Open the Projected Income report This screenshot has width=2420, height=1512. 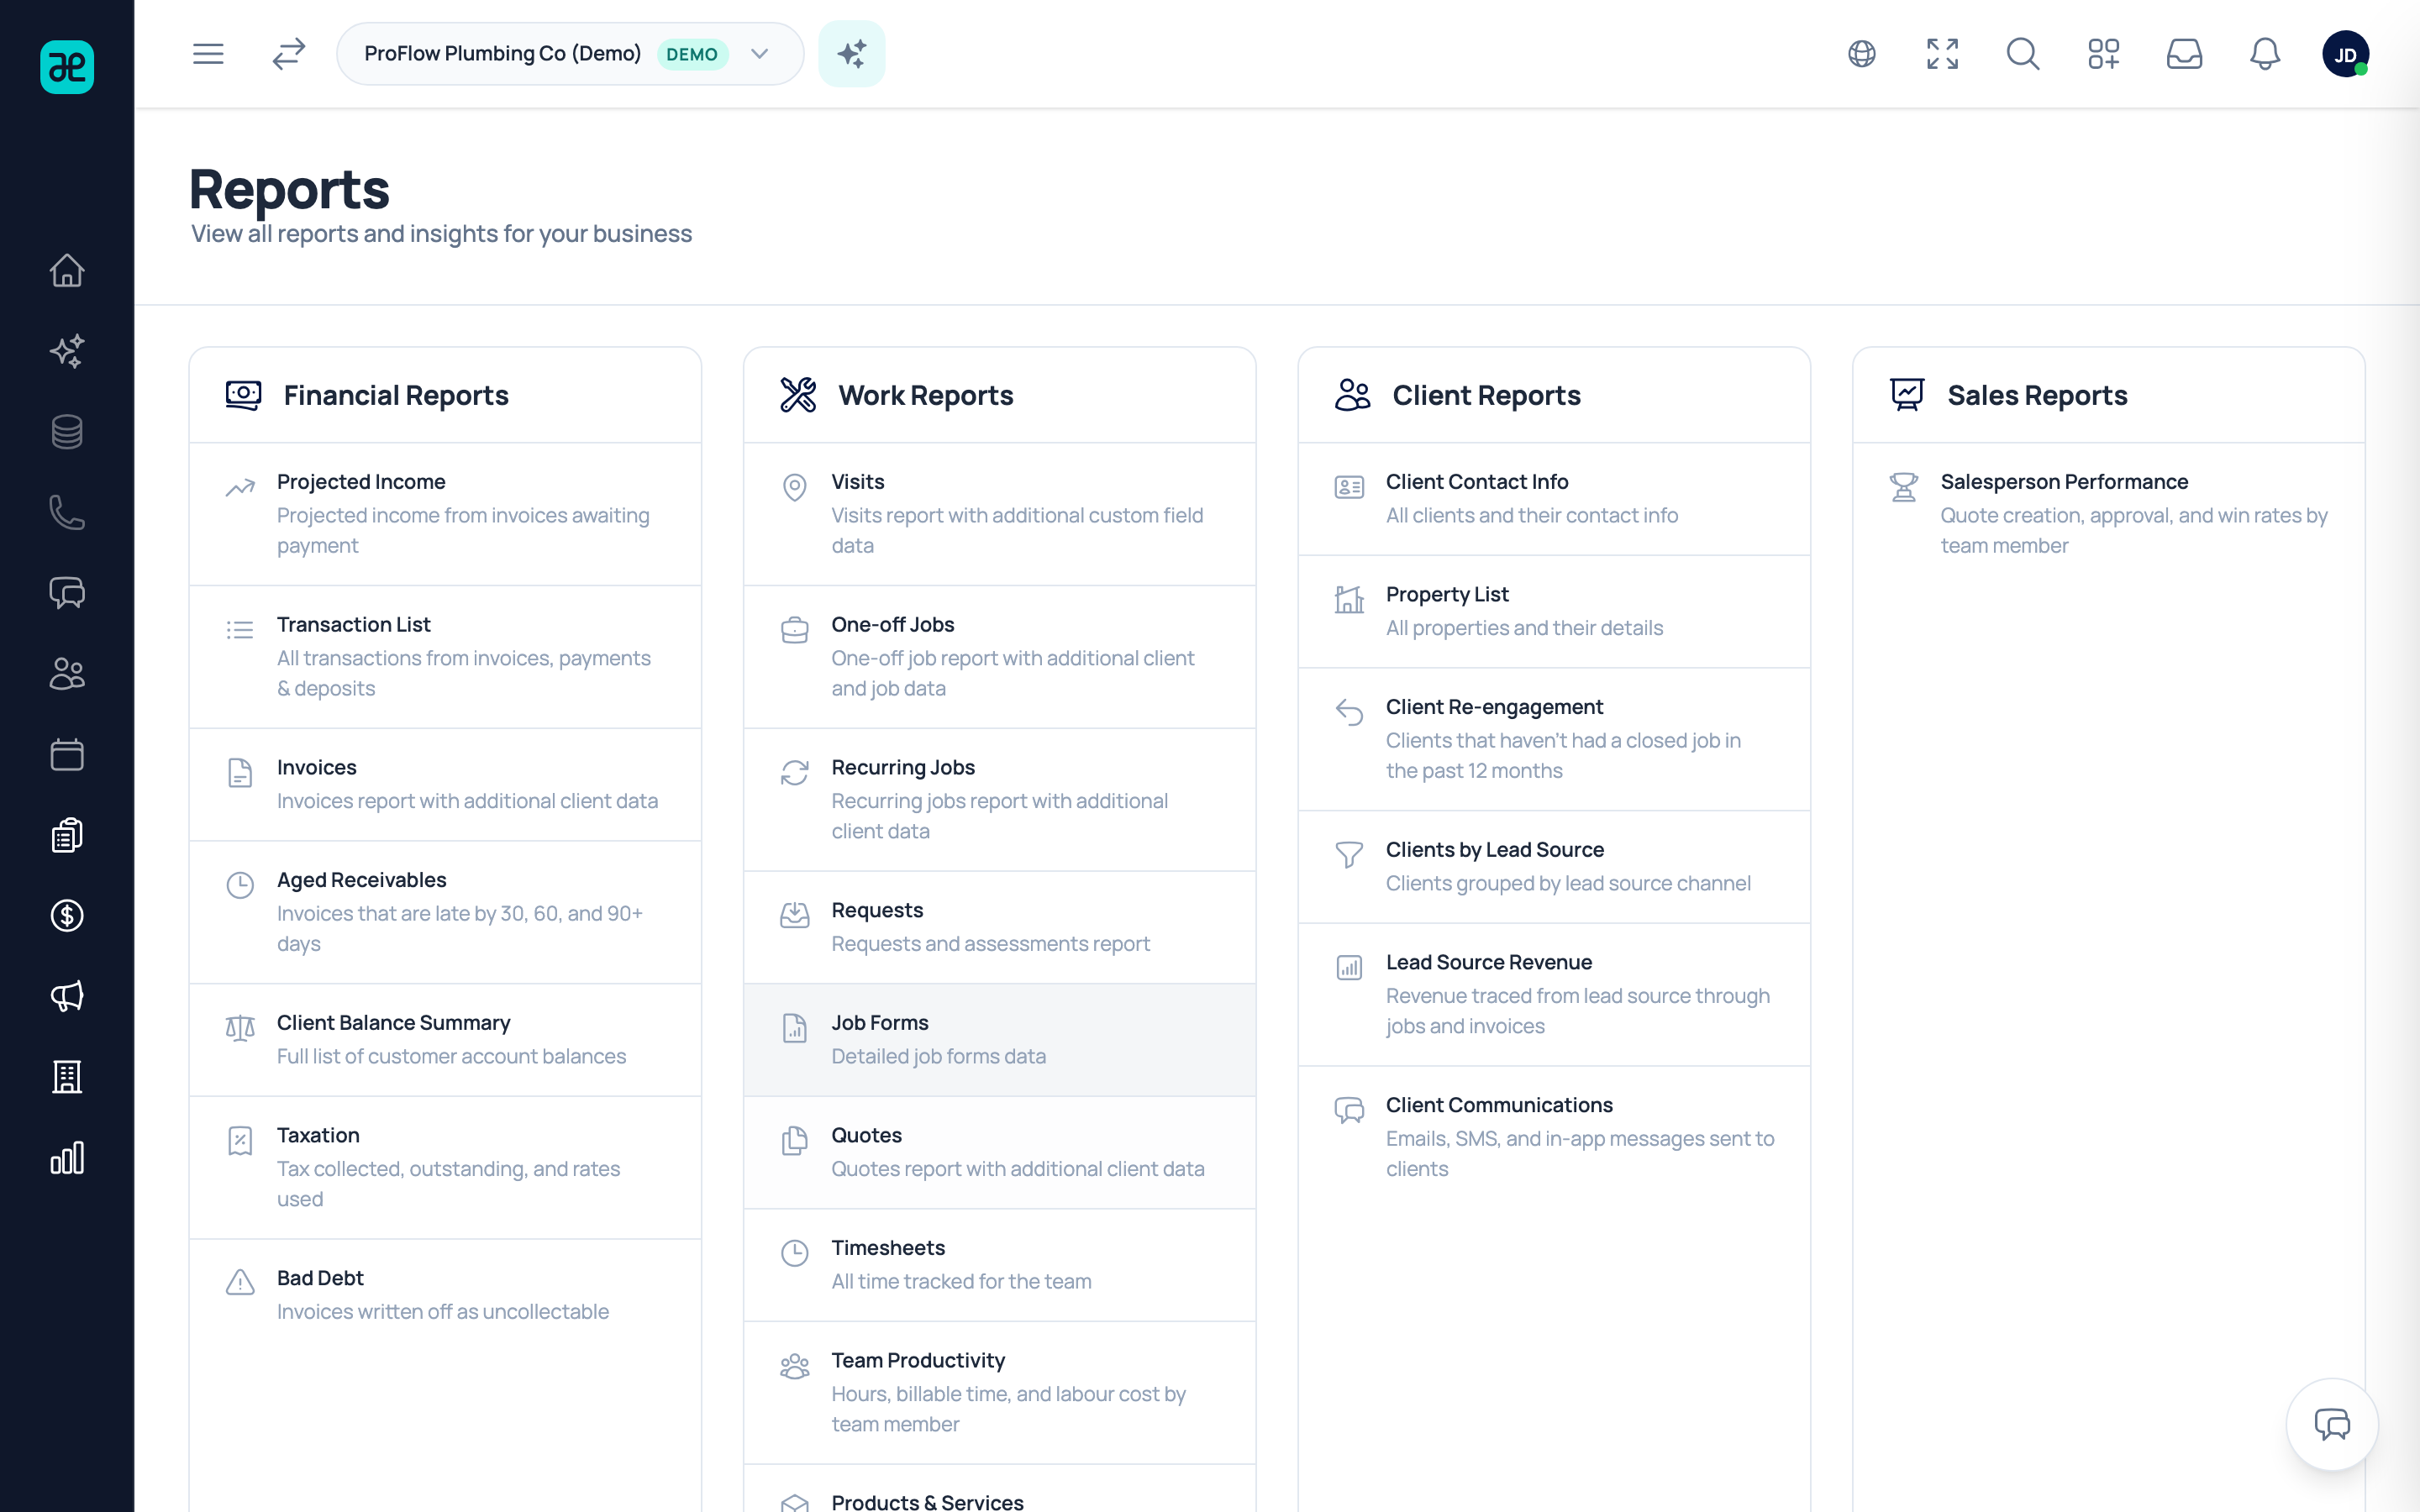point(445,514)
